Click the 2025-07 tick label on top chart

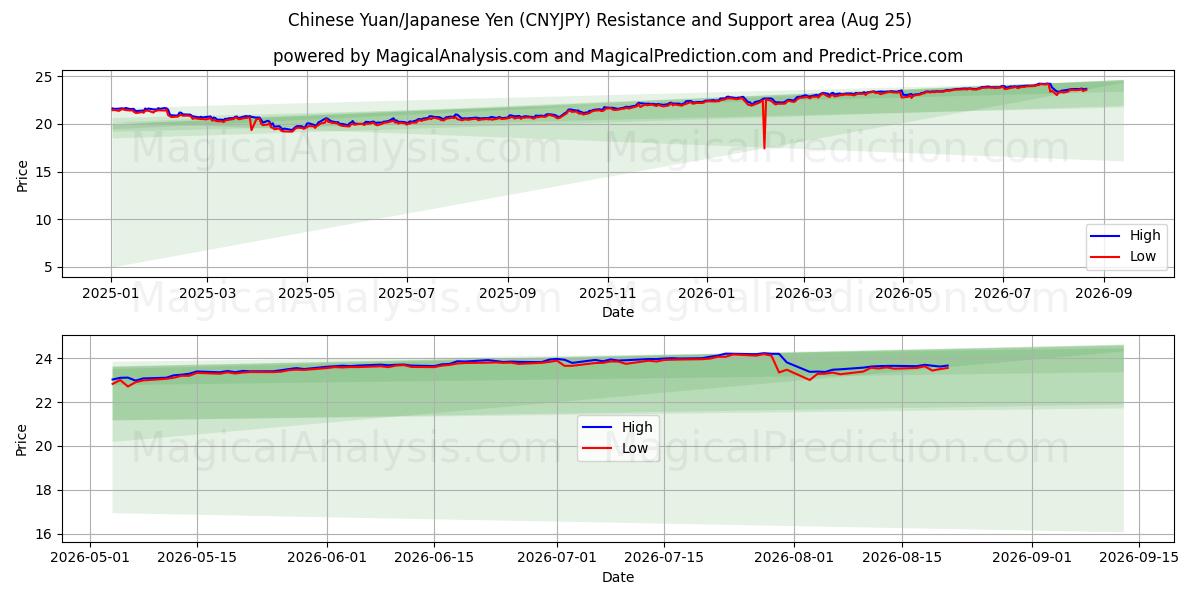(406, 295)
